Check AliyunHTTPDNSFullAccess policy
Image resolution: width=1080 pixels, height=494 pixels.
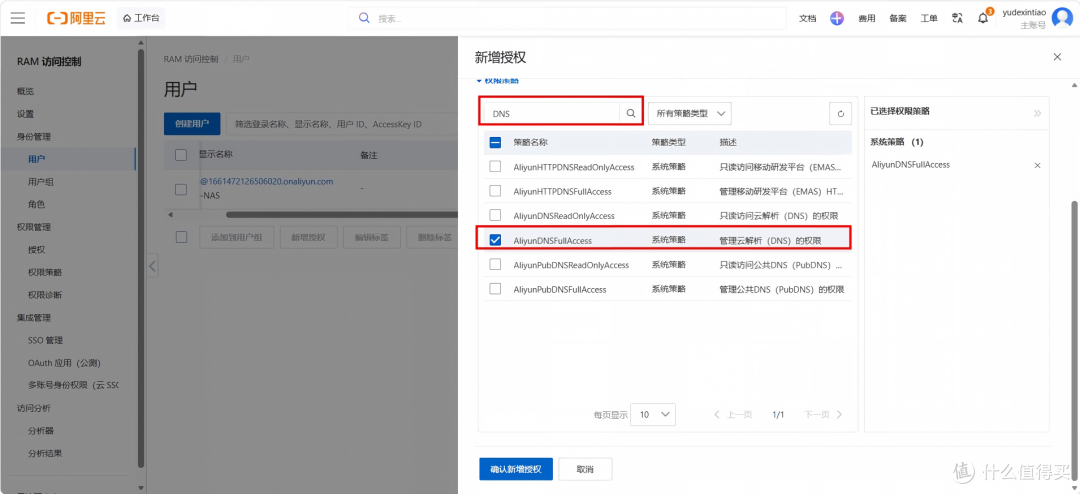point(495,191)
